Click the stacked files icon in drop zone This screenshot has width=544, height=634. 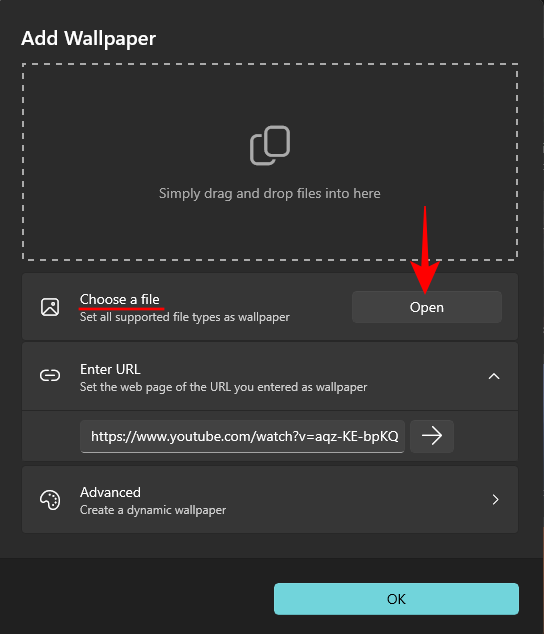(x=270, y=146)
